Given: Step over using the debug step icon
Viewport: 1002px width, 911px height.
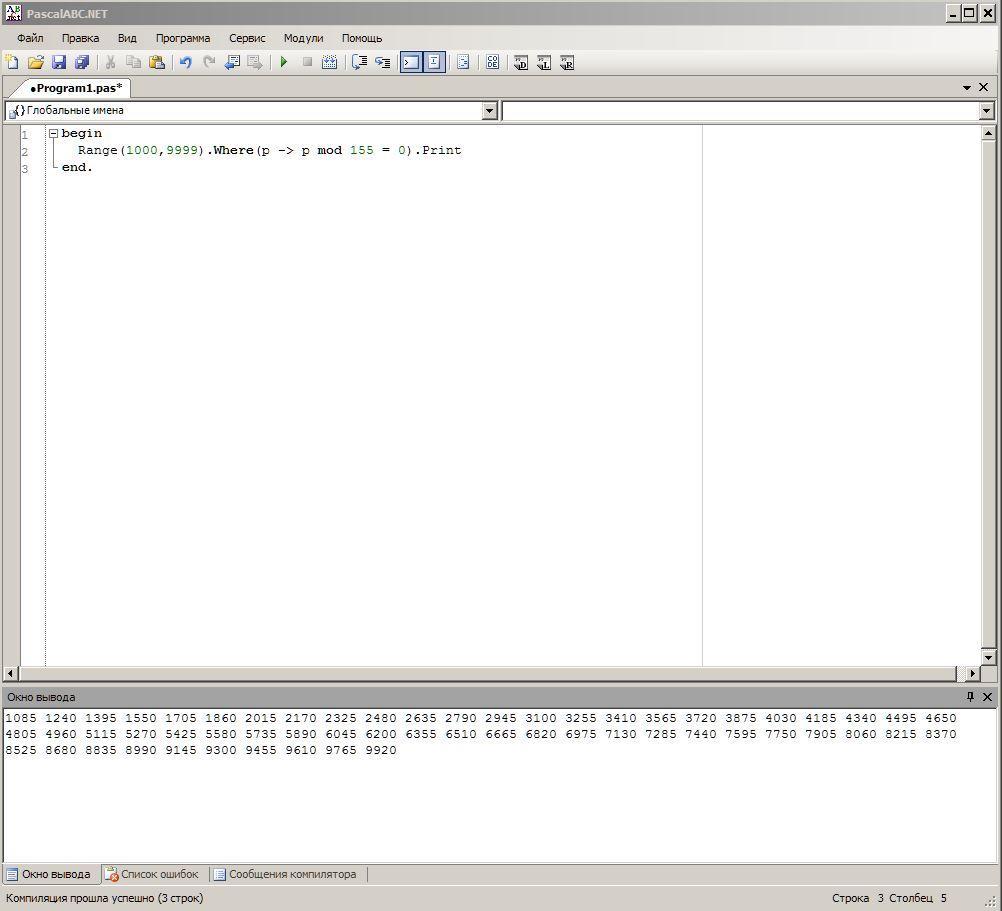Looking at the screenshot, I should tap(359, 62).
